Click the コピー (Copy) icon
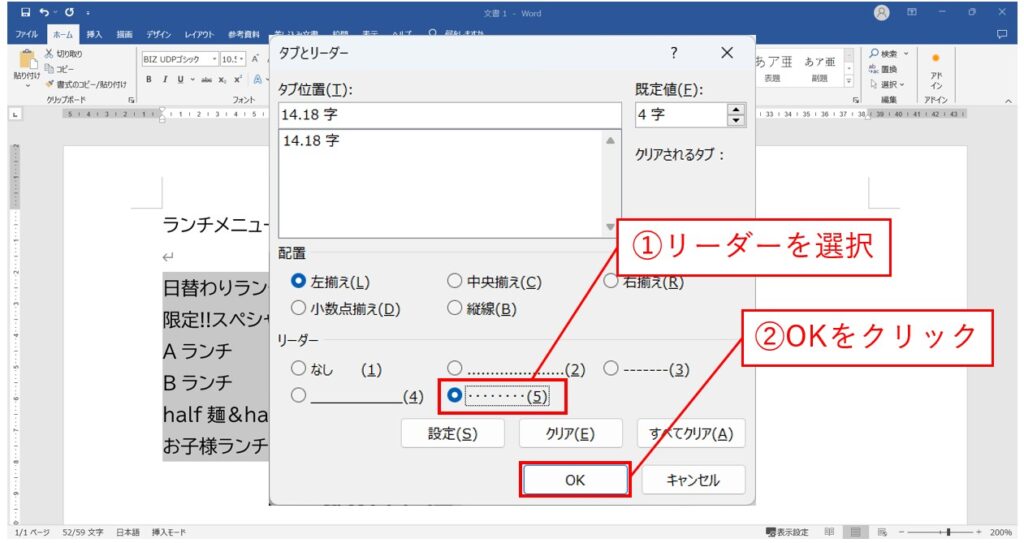Image resolution: width=1024 pixels, height=543 pixels. tap(49, 69)
